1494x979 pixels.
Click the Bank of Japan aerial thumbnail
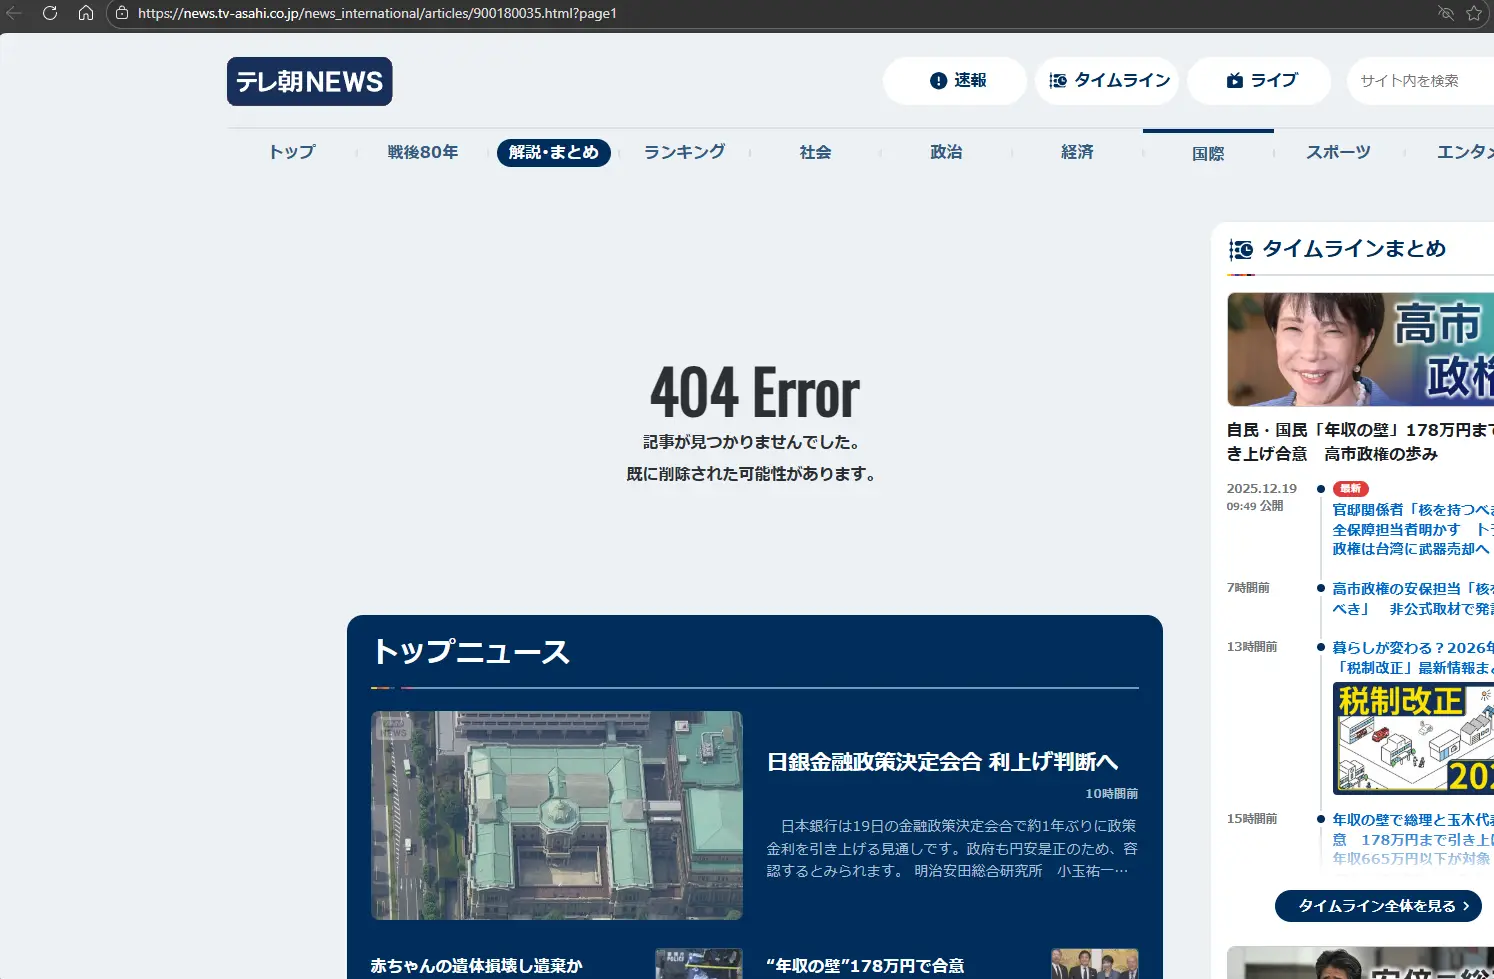pyautogui.click(x=556, y=815)
